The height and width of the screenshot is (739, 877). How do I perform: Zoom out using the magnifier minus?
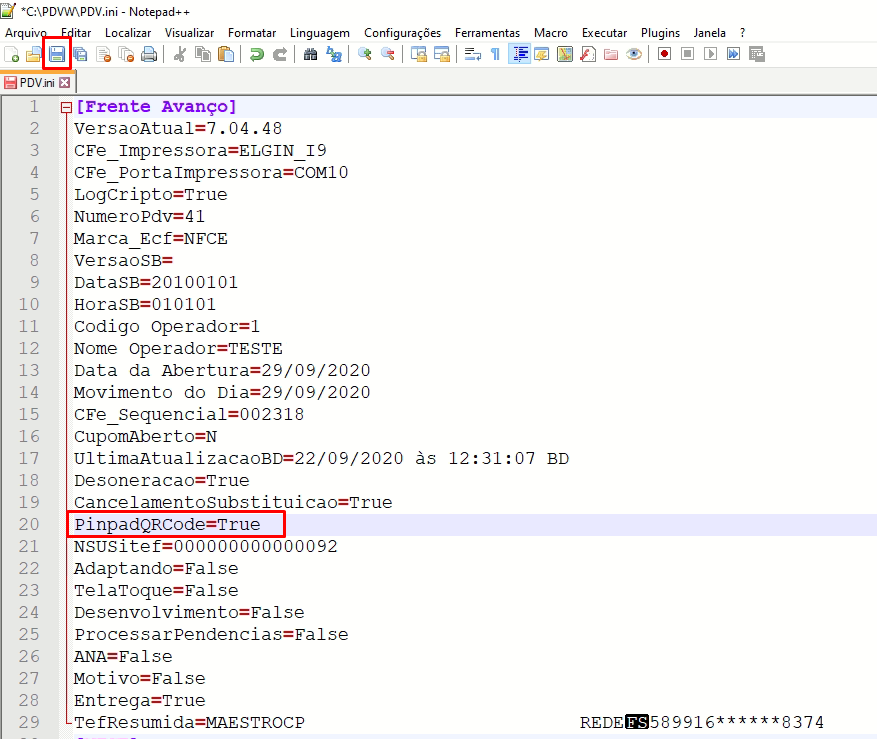point(388,54)
